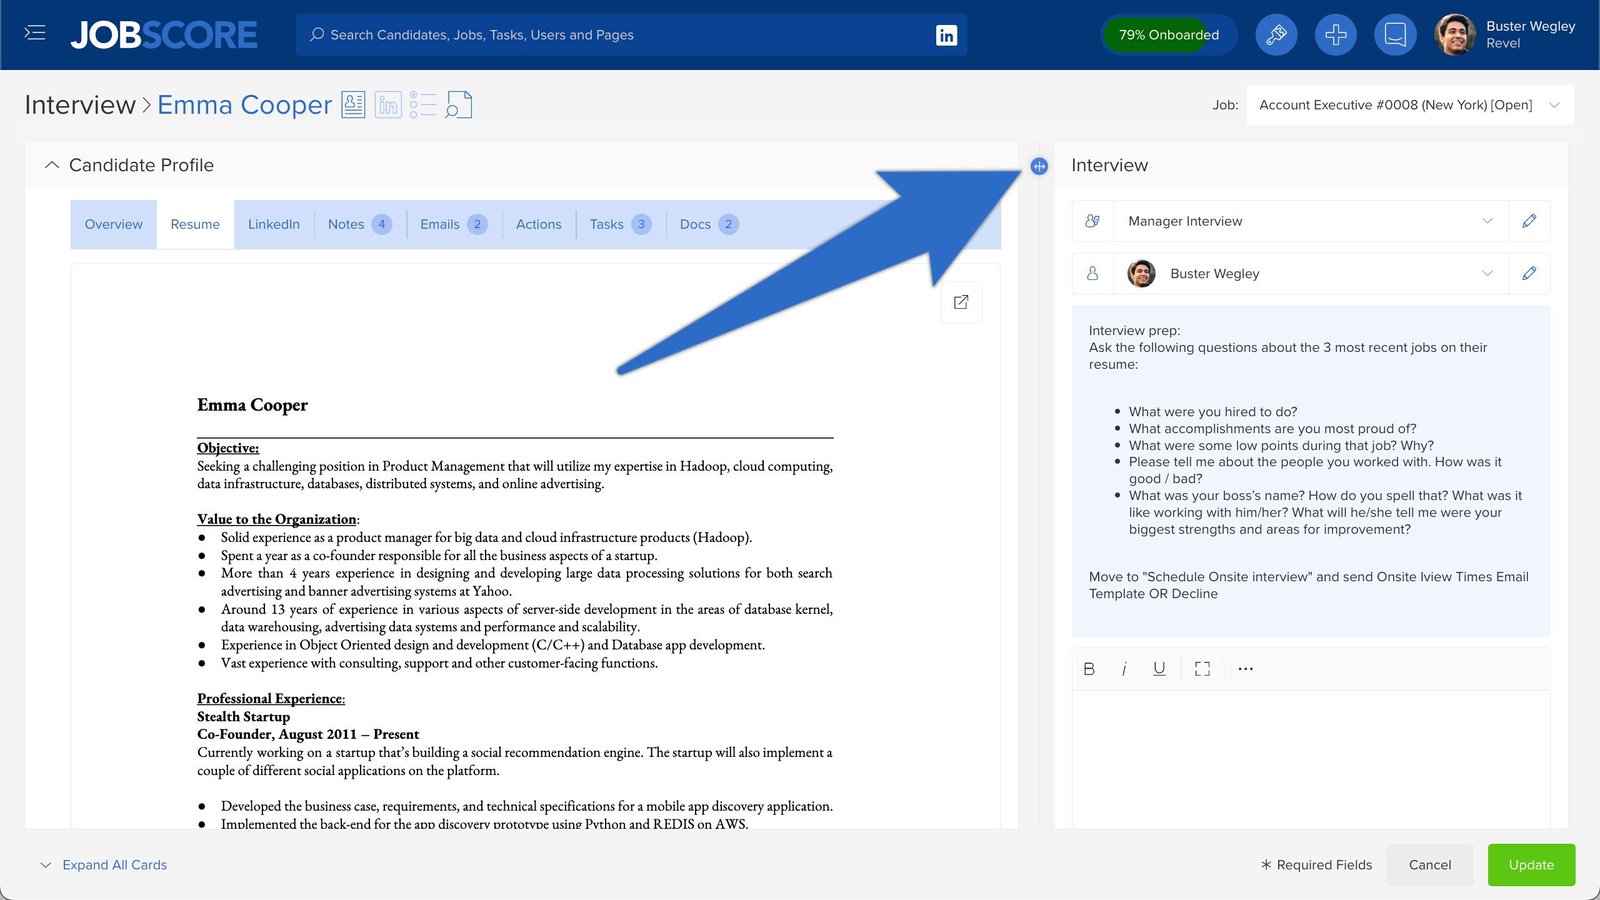Open the Emails tab
The width and height of the screenshot is (1600, 900).
pyautogui.click(x=440, y=224)
